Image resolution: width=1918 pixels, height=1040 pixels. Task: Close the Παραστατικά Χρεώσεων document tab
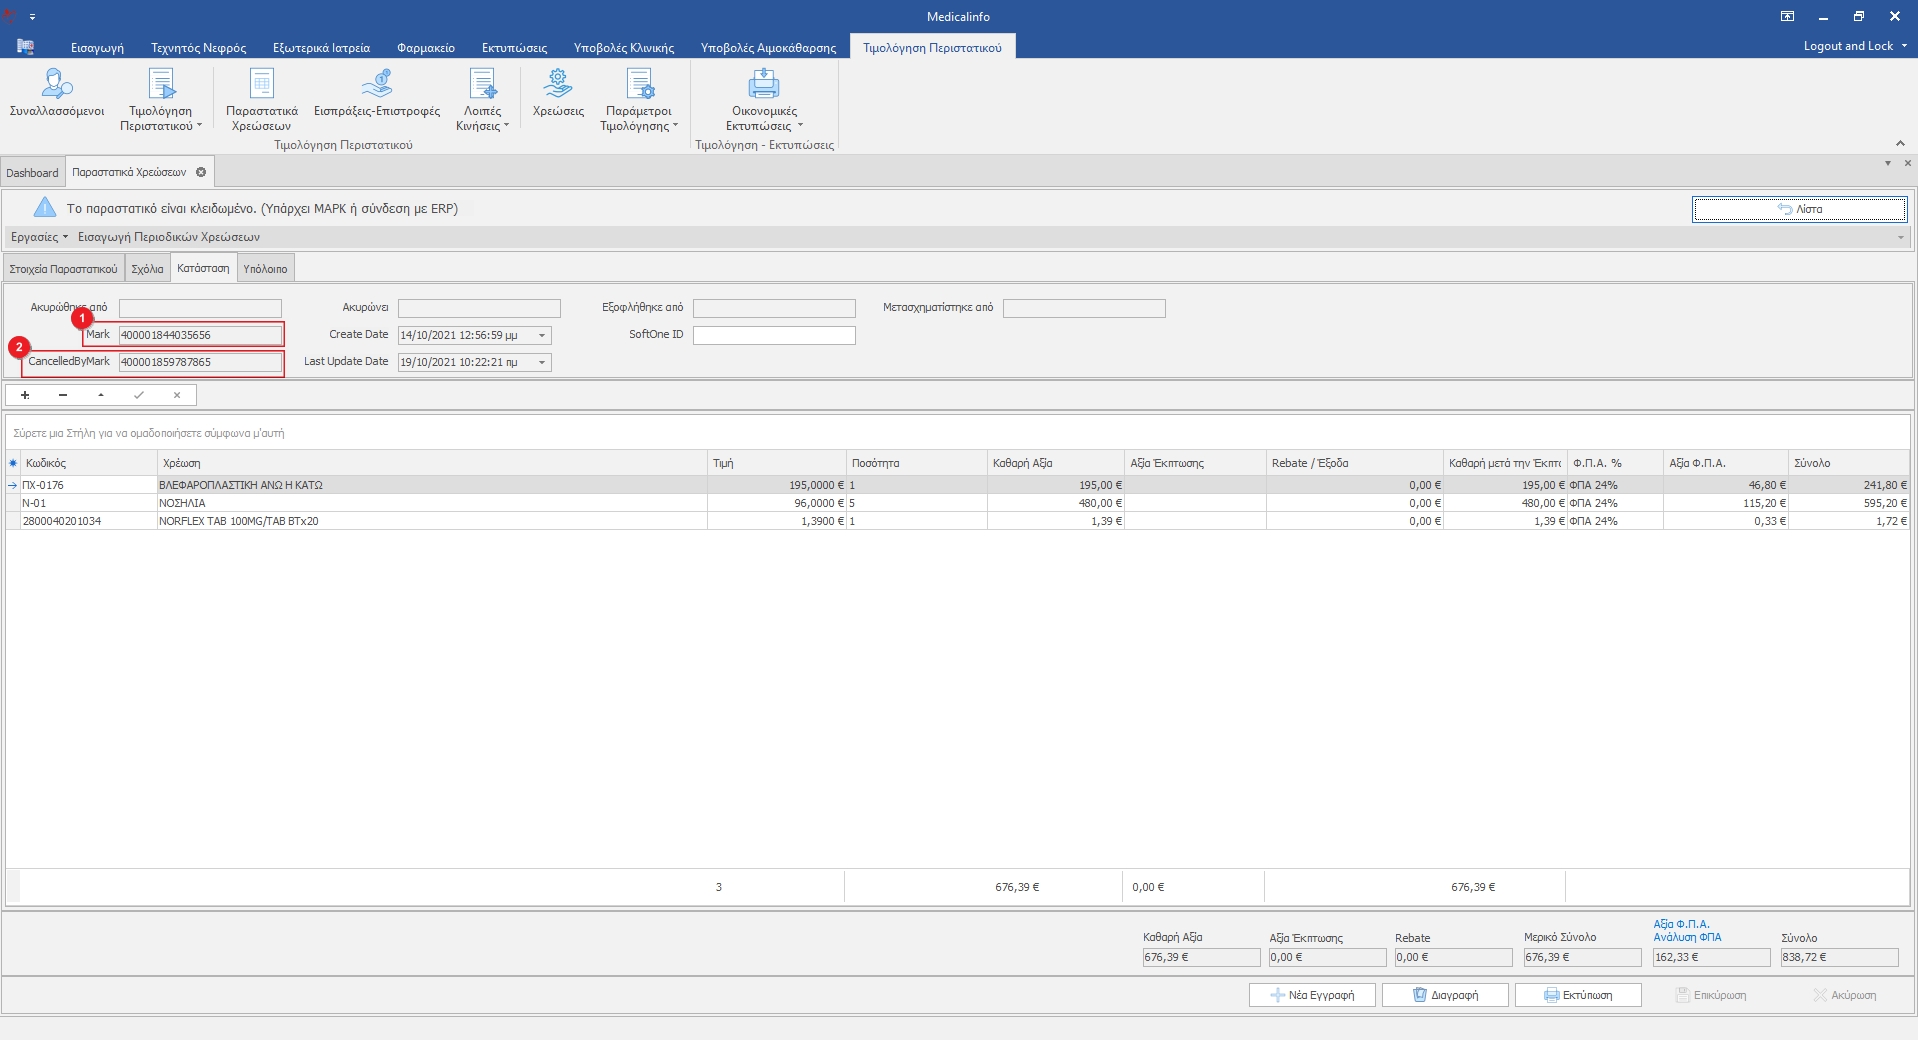[201, 172]
